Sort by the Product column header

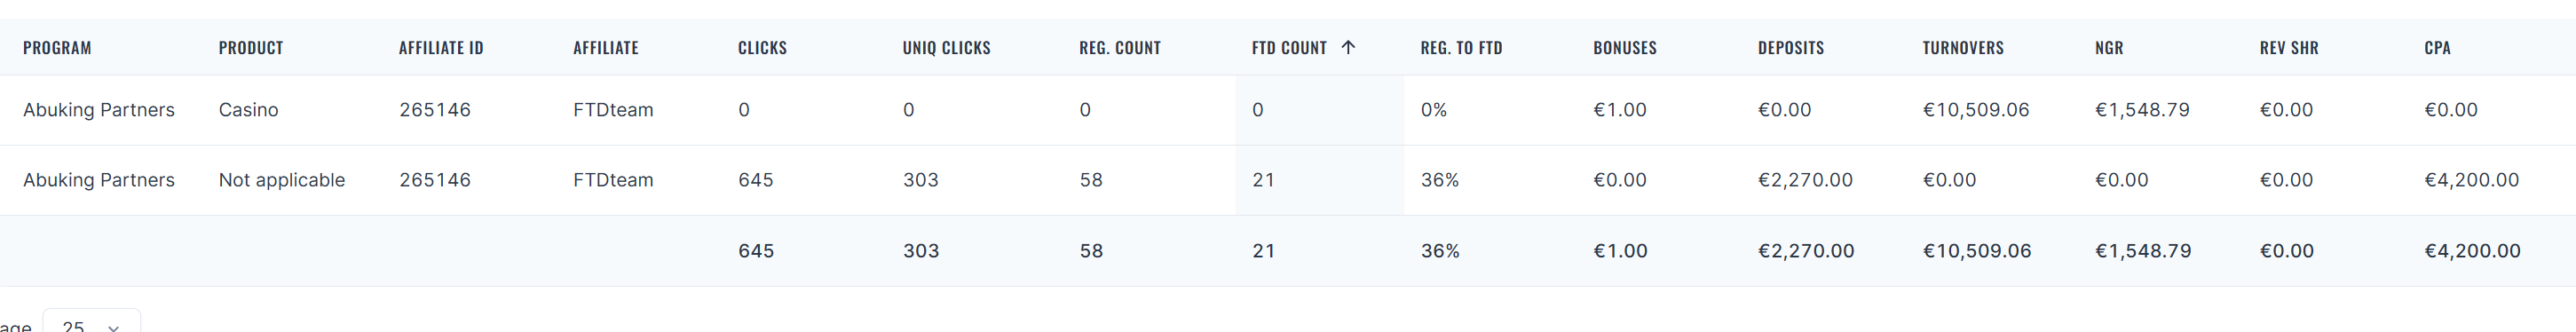pos(251,48)
